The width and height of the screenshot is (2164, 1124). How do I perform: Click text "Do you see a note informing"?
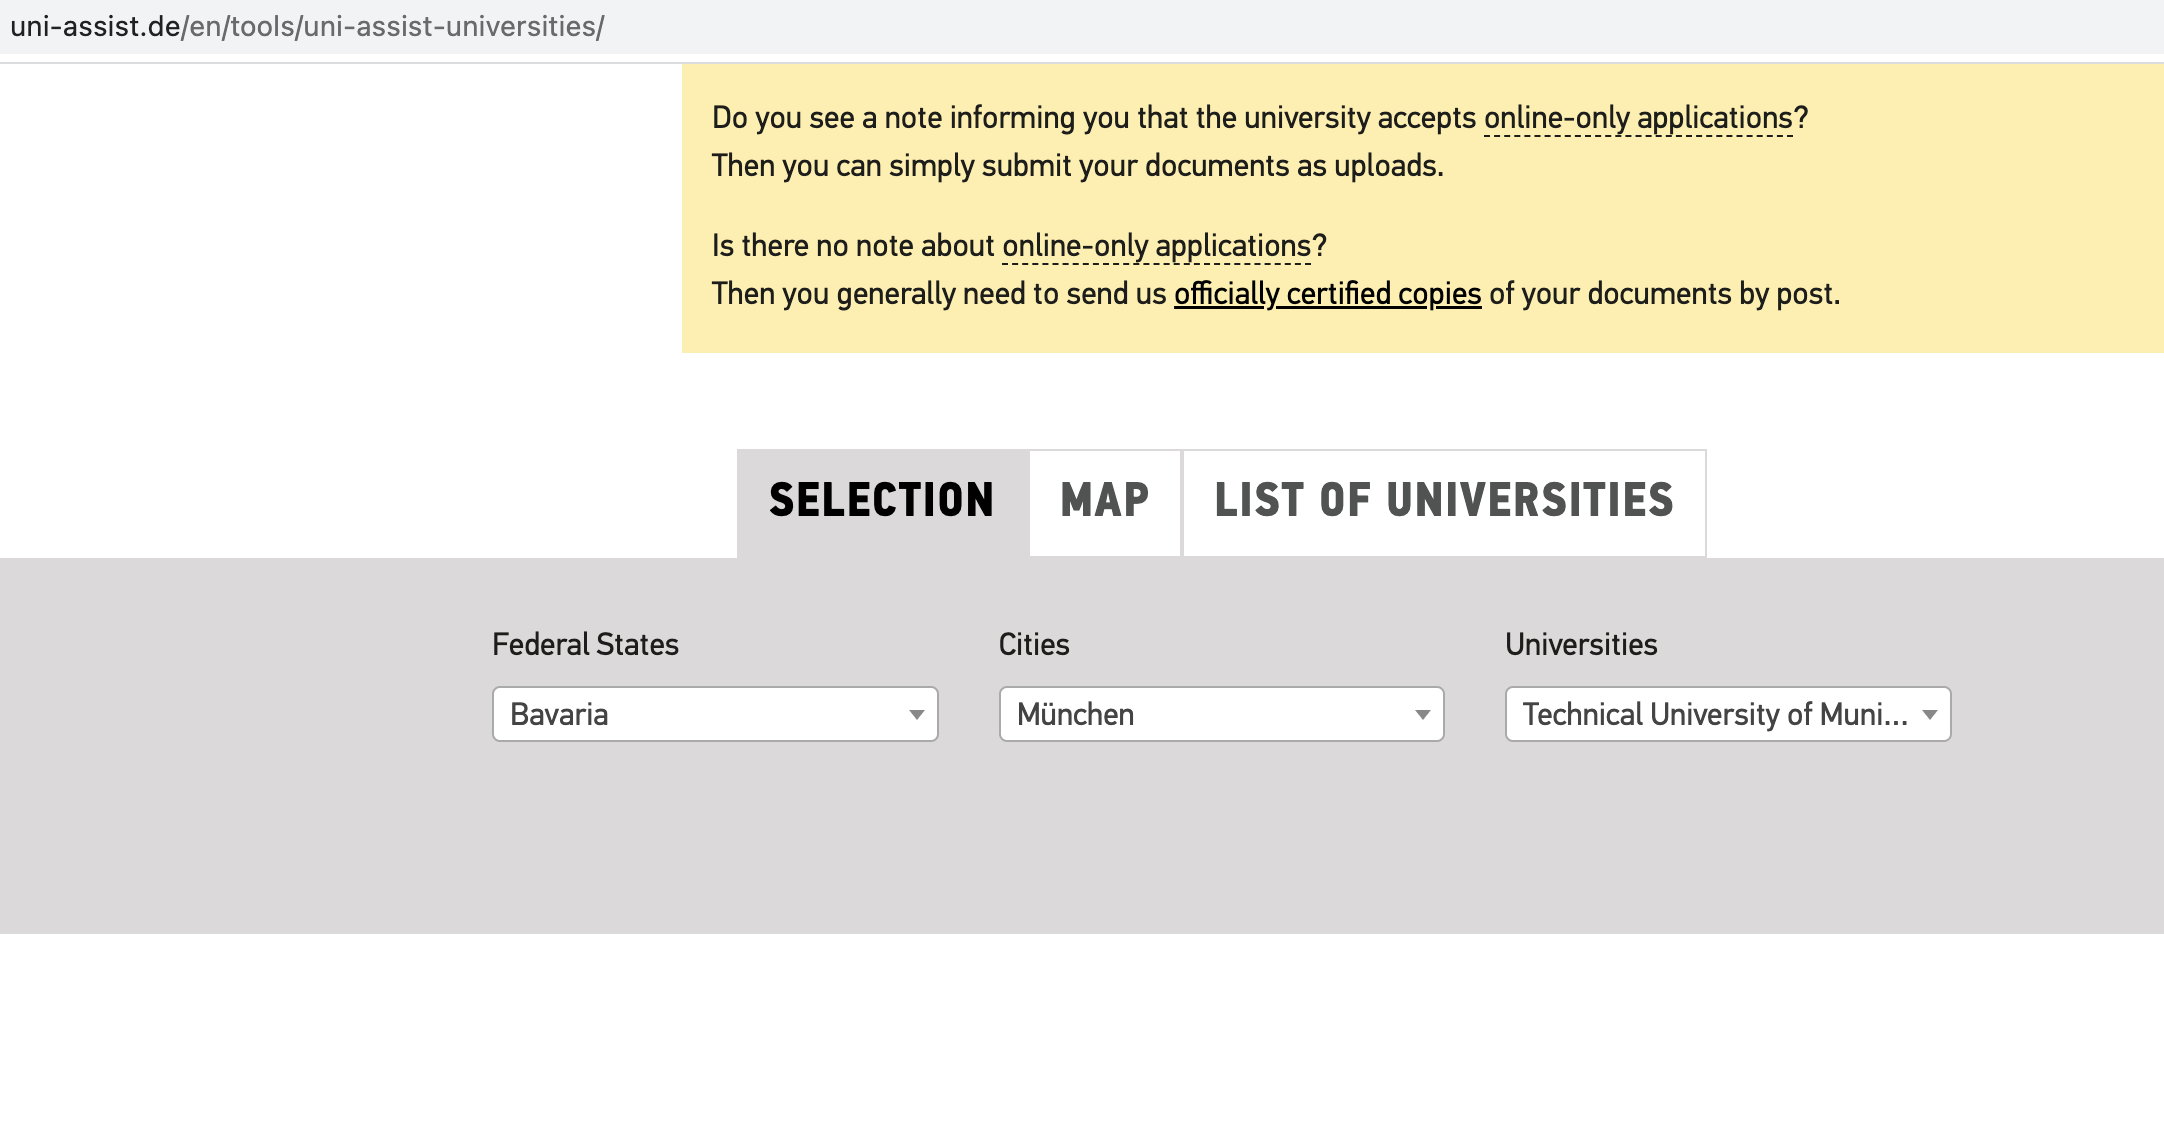pos(896,118)
